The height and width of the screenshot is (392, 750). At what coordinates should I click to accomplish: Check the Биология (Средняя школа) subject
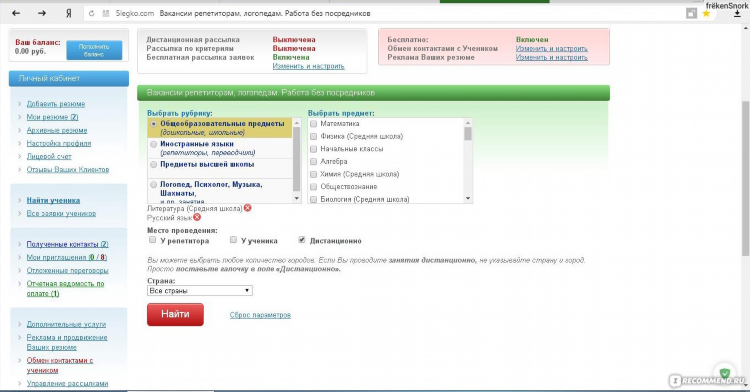coord(314,199)
